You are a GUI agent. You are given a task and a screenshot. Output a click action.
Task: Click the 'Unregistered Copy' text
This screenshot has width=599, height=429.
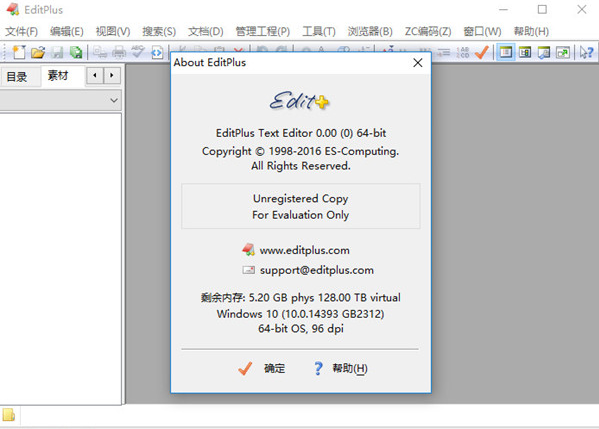301,199
